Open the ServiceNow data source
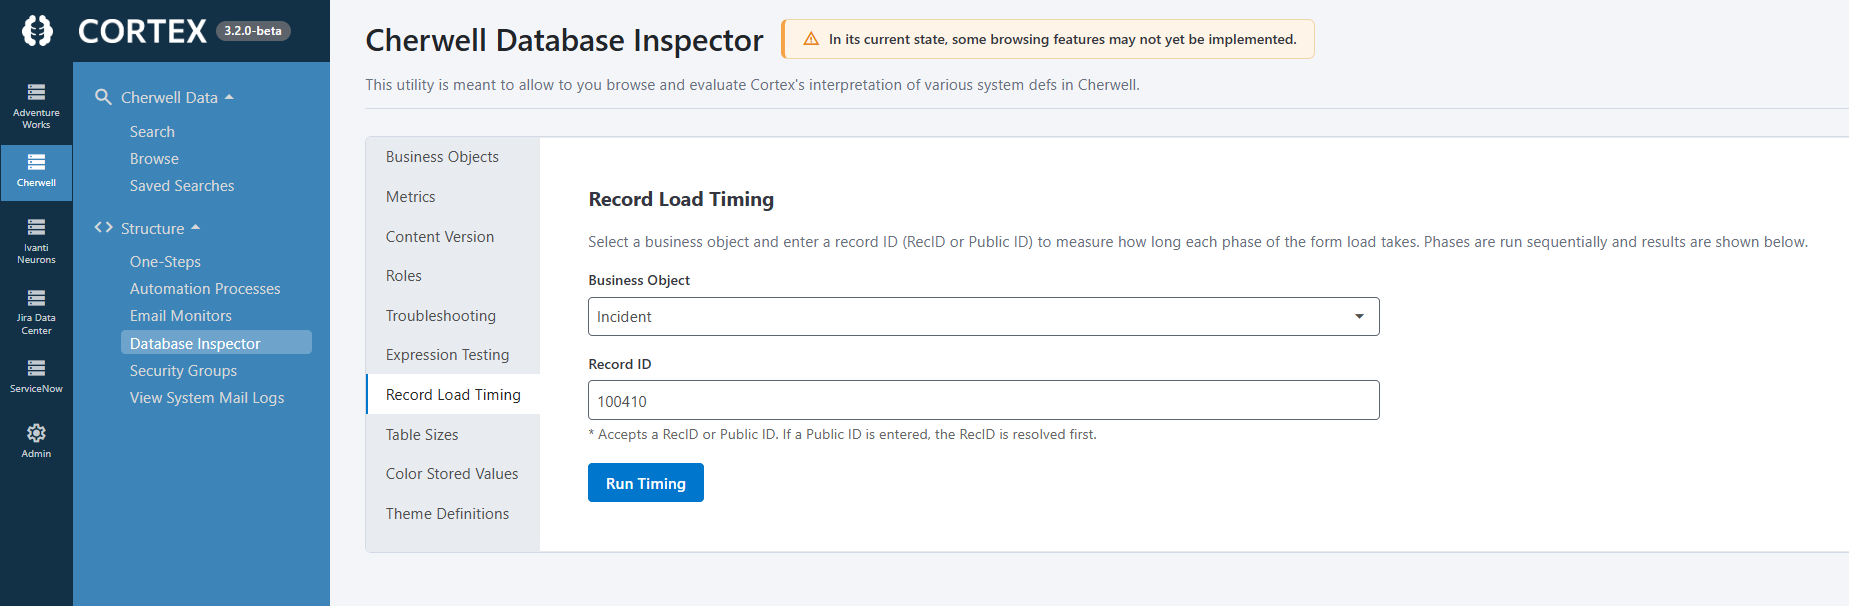The width and height of the screenshot is (1849, 606). [x=36, y=376]
